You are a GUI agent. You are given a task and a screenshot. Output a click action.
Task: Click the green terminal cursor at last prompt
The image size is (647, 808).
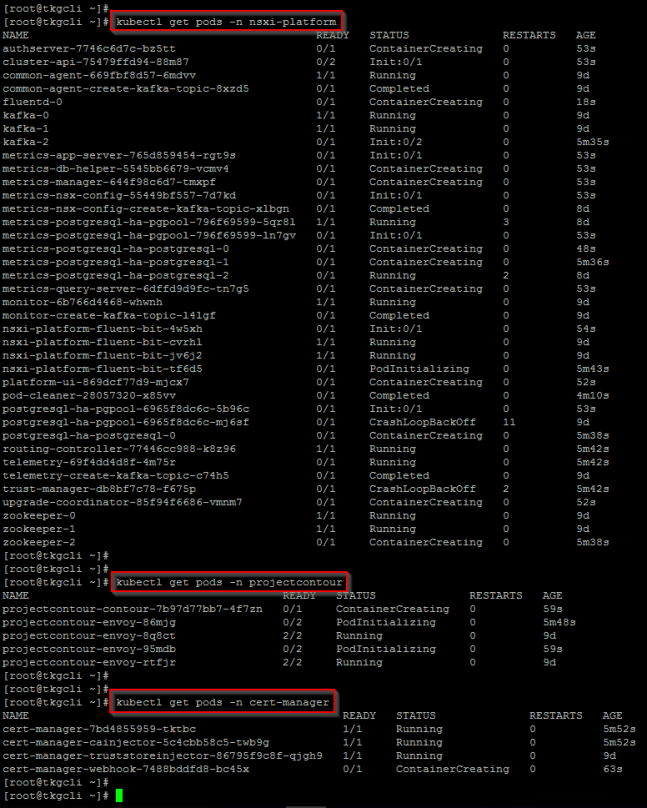coord(119,796)
